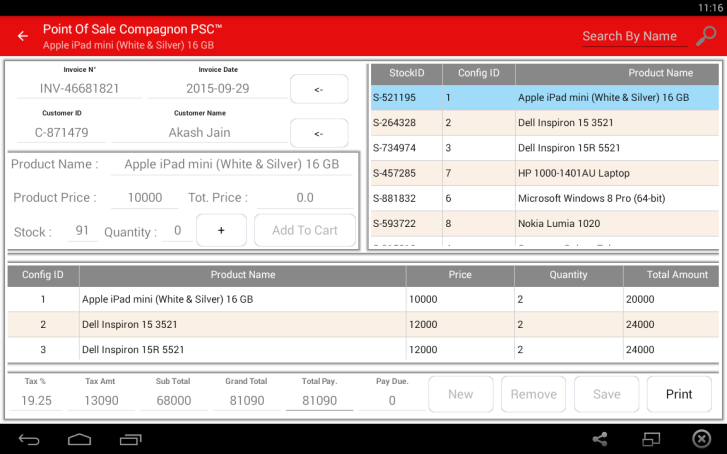727x454 pixels.
Task: Select stock row HP 1000-1401AU Laptop
Action: pos(545,173)
